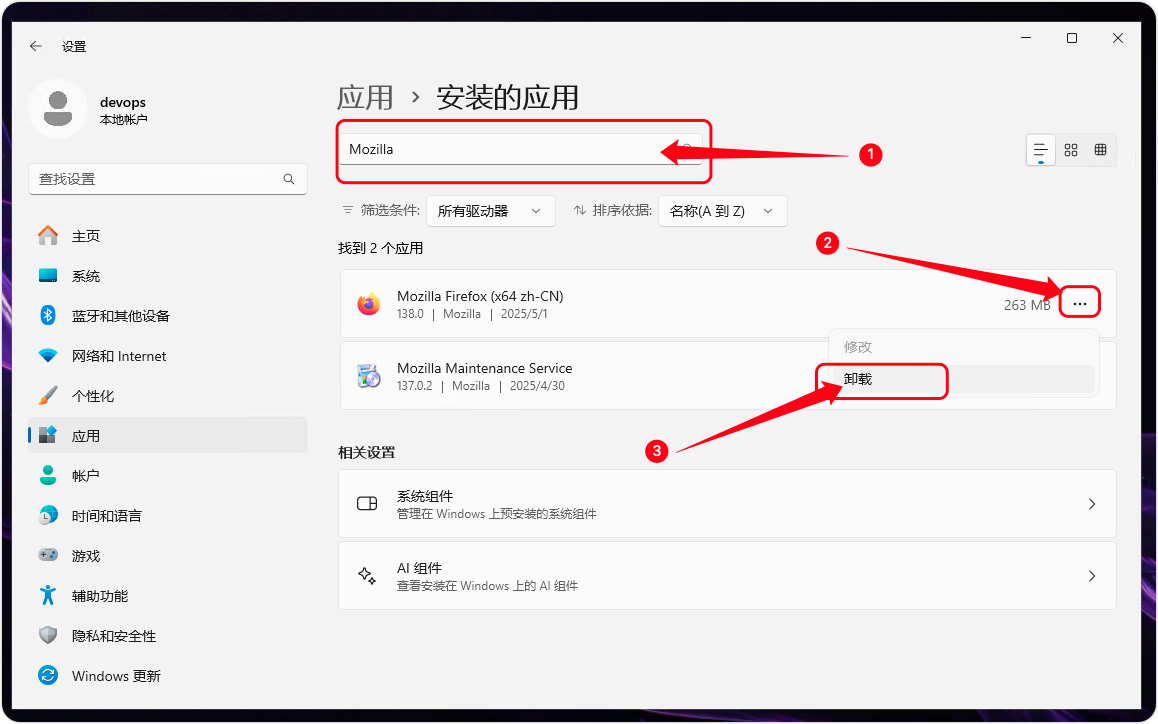
Task: Expand 系统组件 with its chevron
Action: click(x=1092, y=504)
